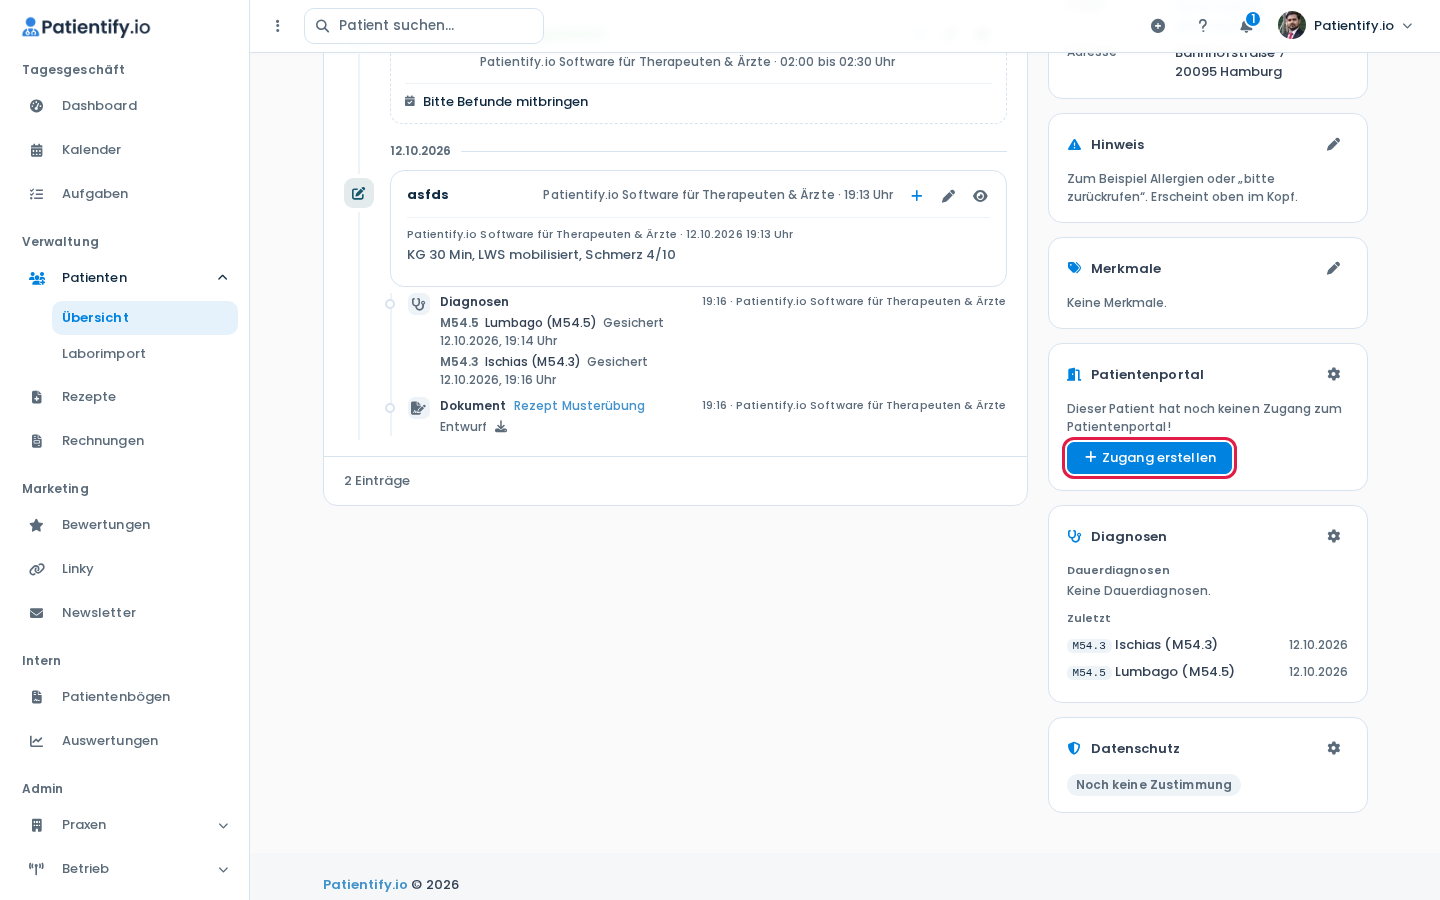Open Laborimport under Patienten
Viewport: 1440px width, 900px height.
[x=145, y=354]
